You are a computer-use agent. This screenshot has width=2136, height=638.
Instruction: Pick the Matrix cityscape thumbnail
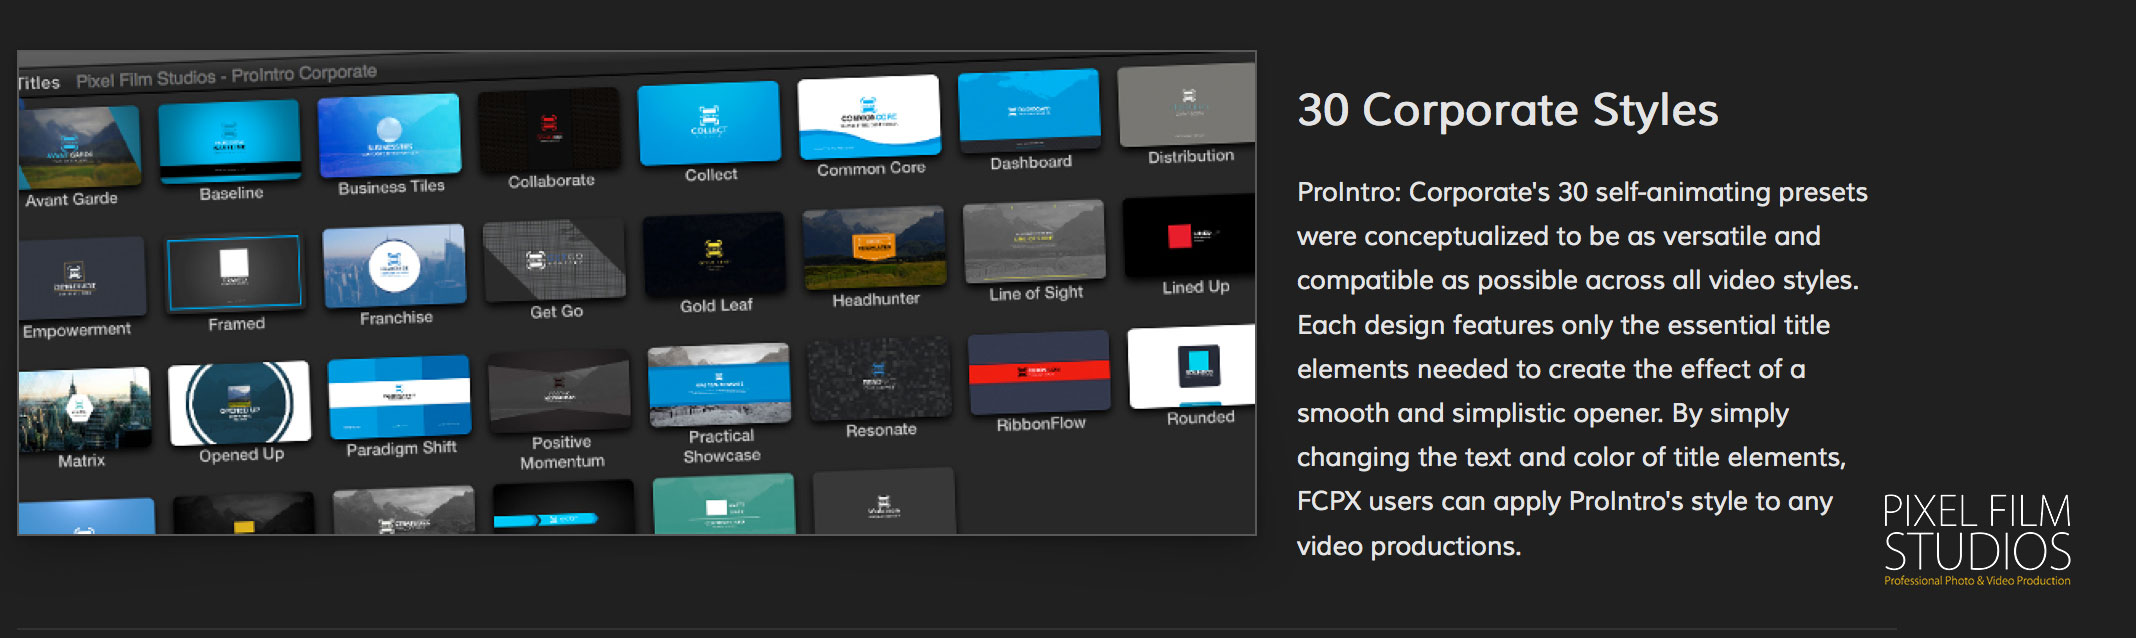[x=84, y=408]
